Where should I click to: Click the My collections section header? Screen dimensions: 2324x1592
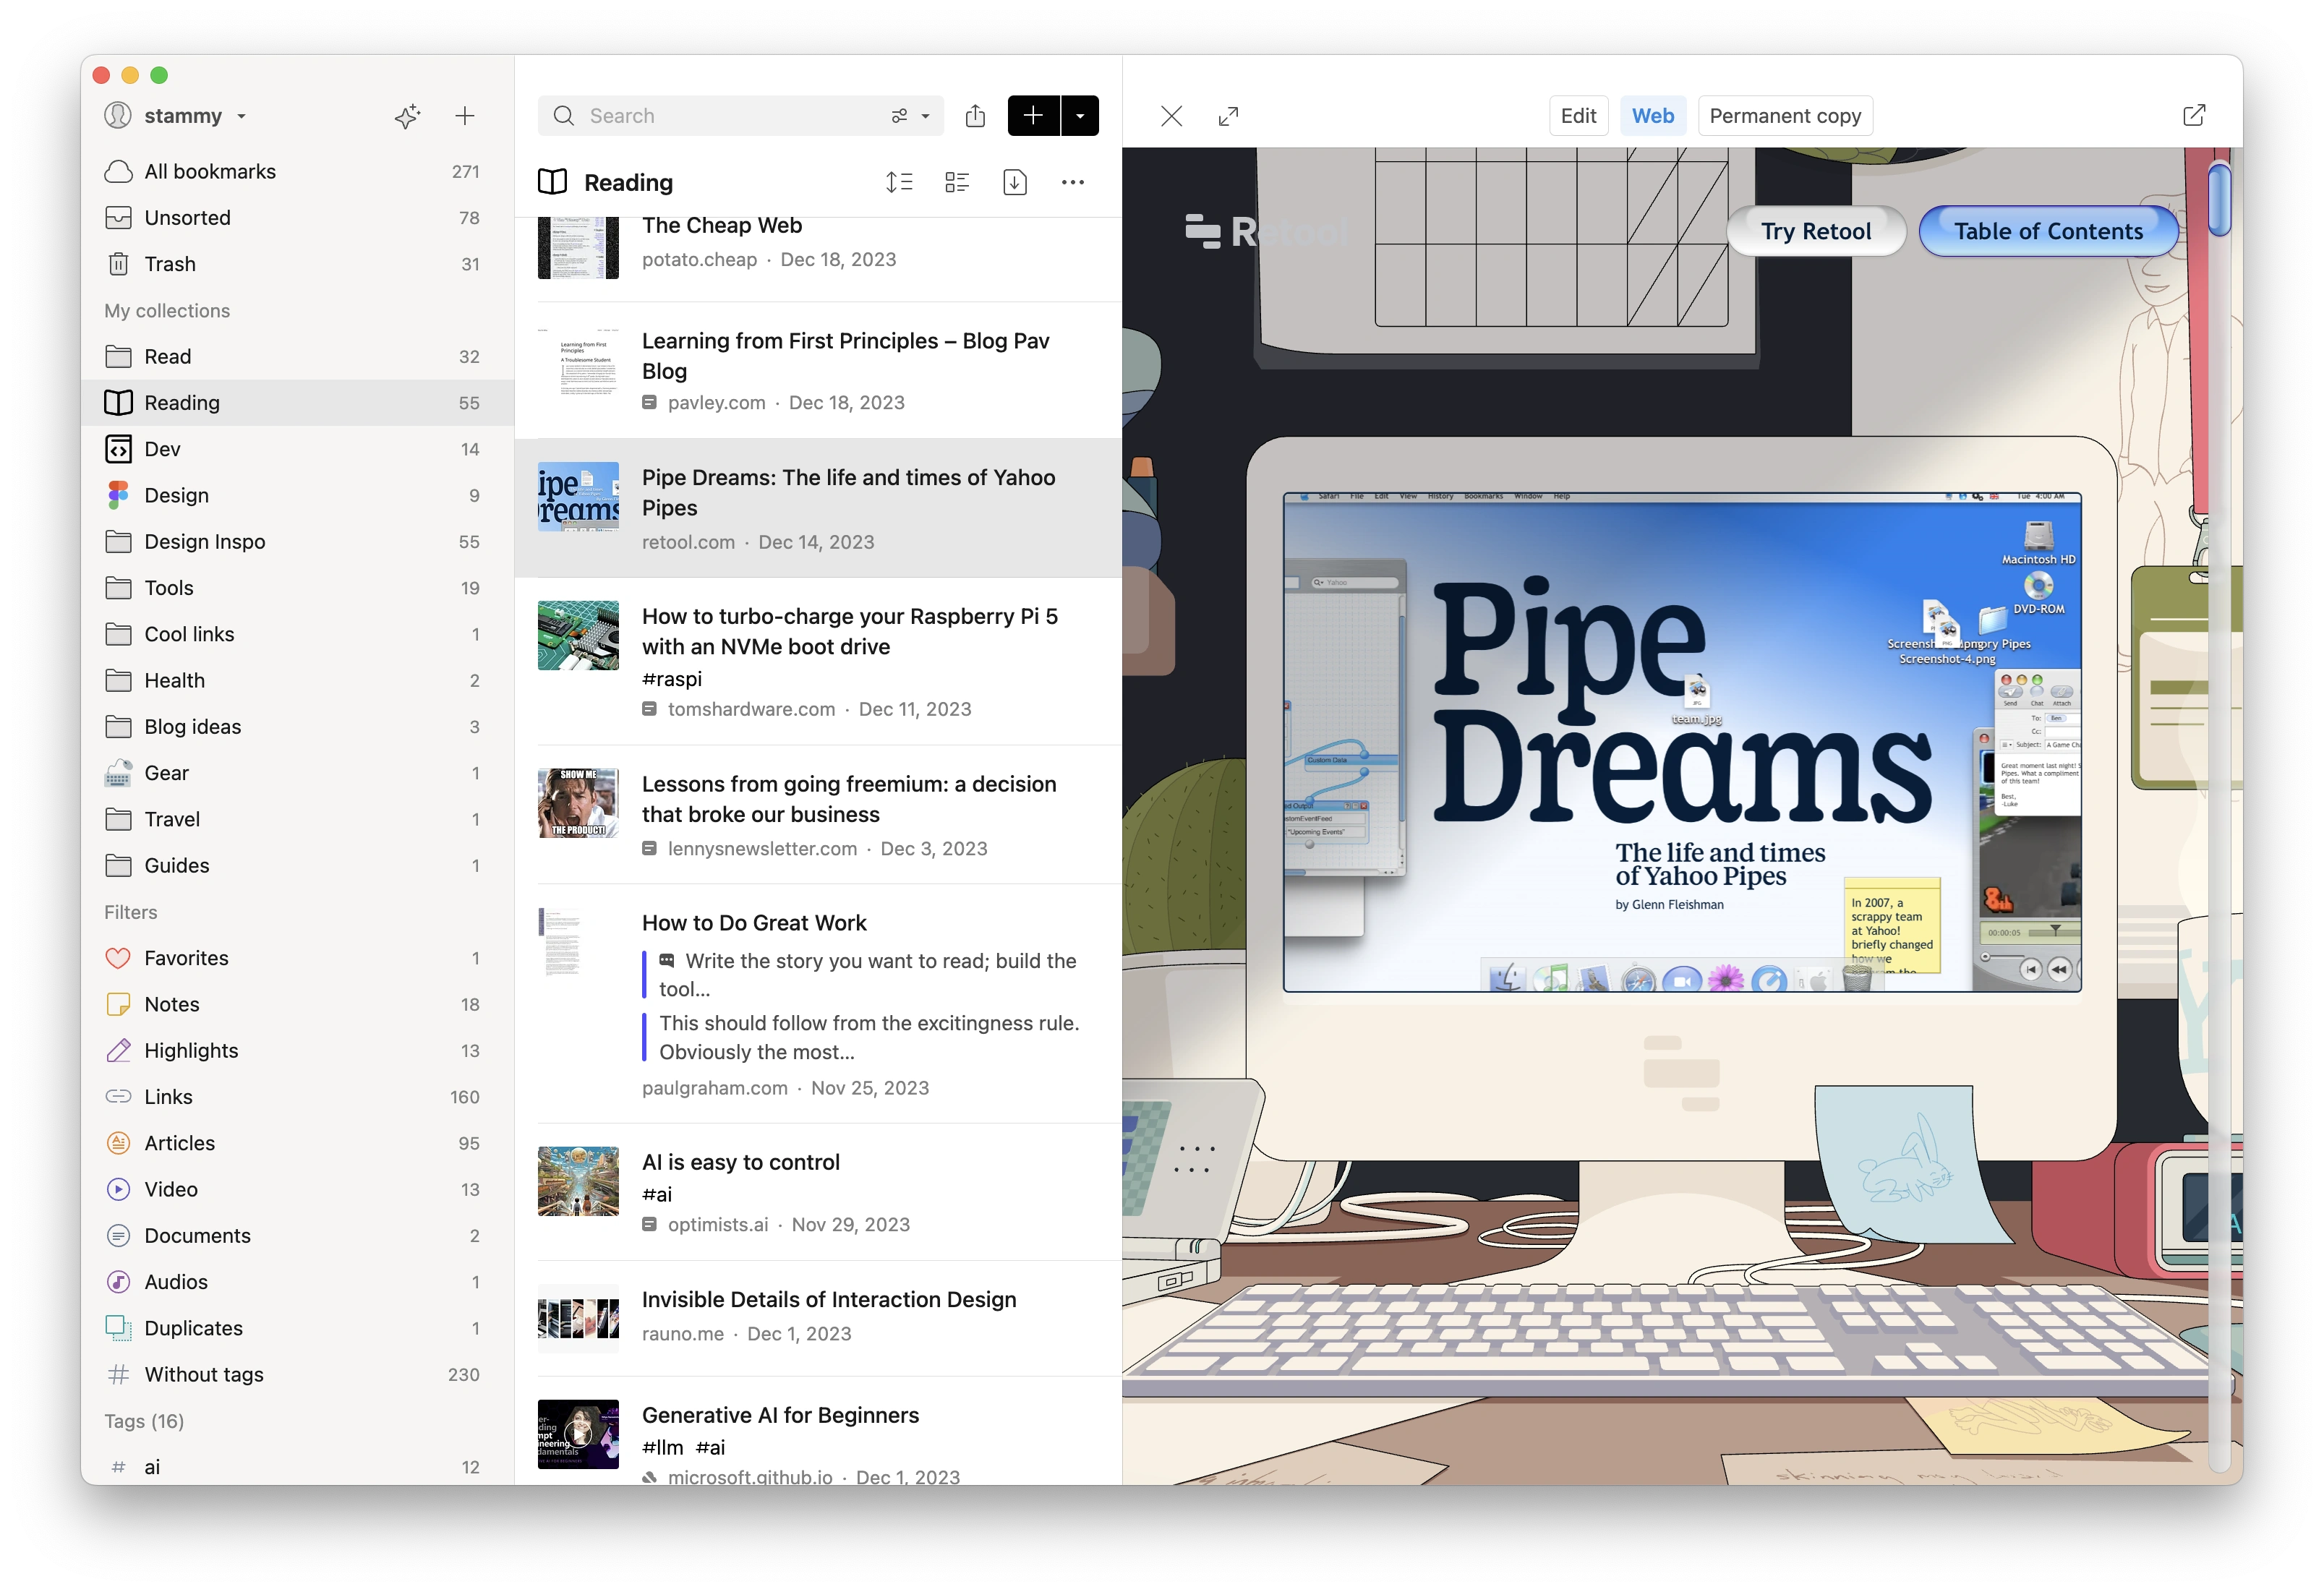point(167,310)
